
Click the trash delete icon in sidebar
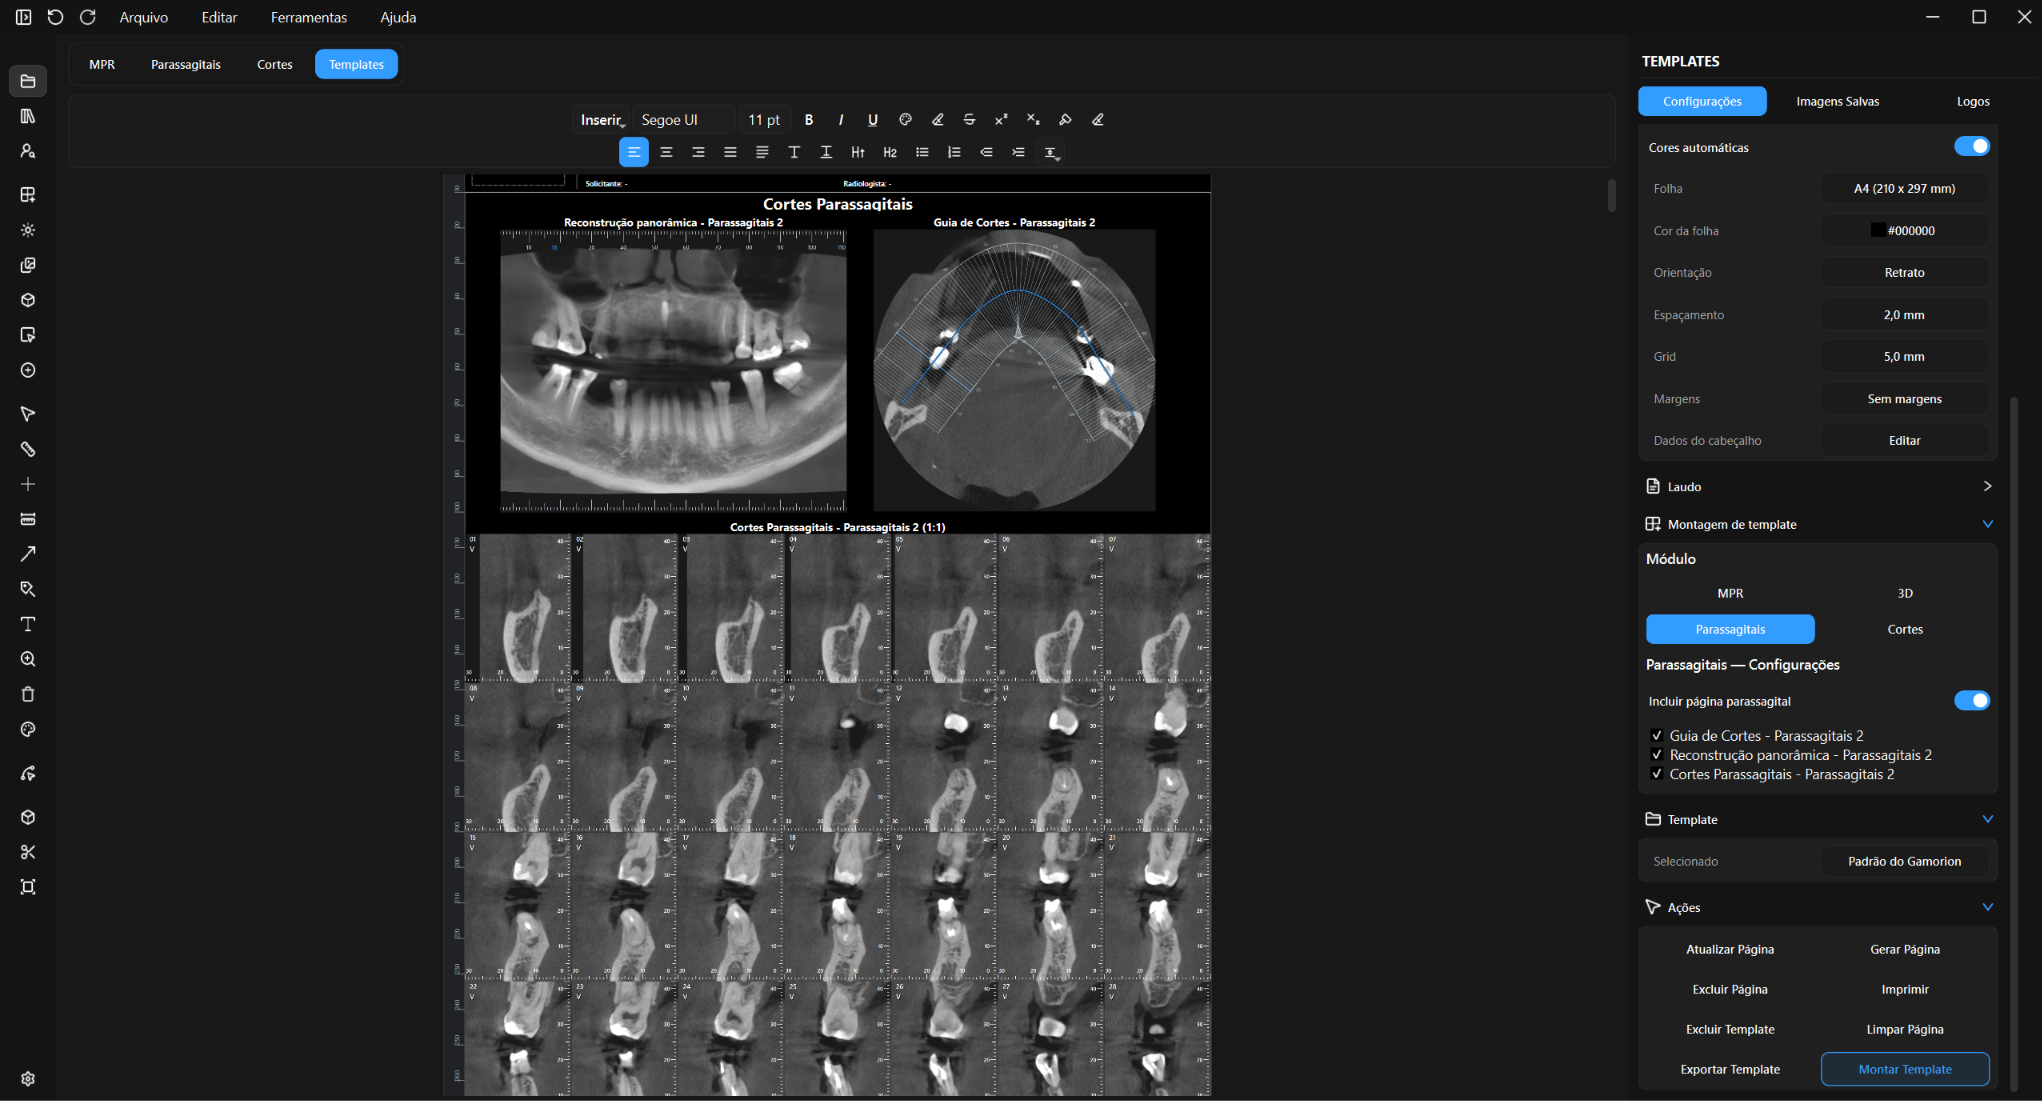click(28, 694)
